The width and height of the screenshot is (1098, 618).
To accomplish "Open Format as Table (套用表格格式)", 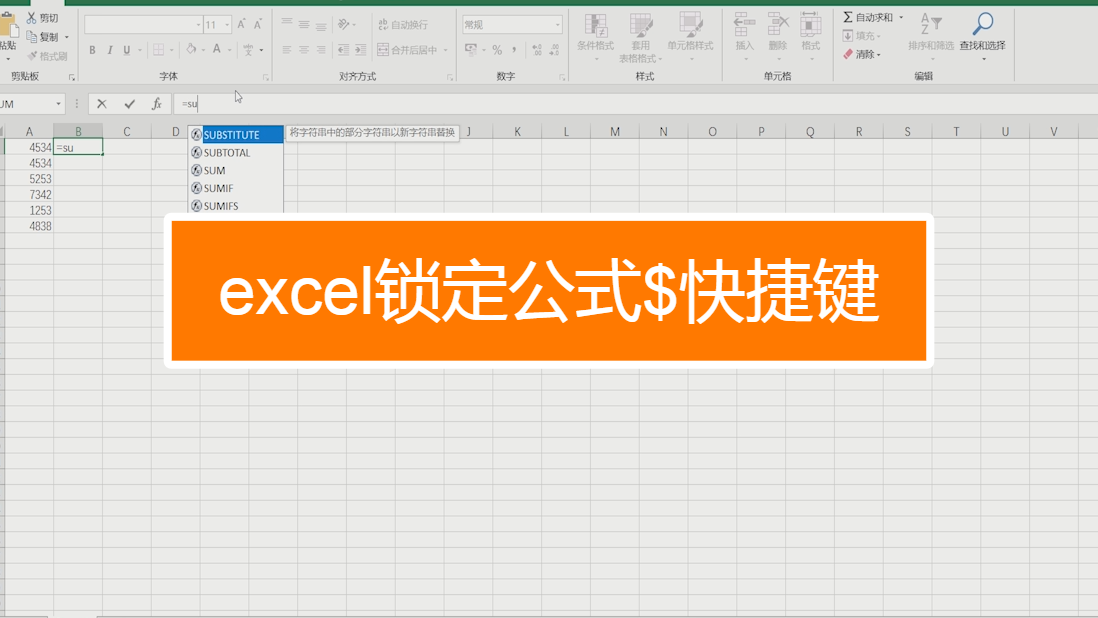I will (x=640, y=38).
